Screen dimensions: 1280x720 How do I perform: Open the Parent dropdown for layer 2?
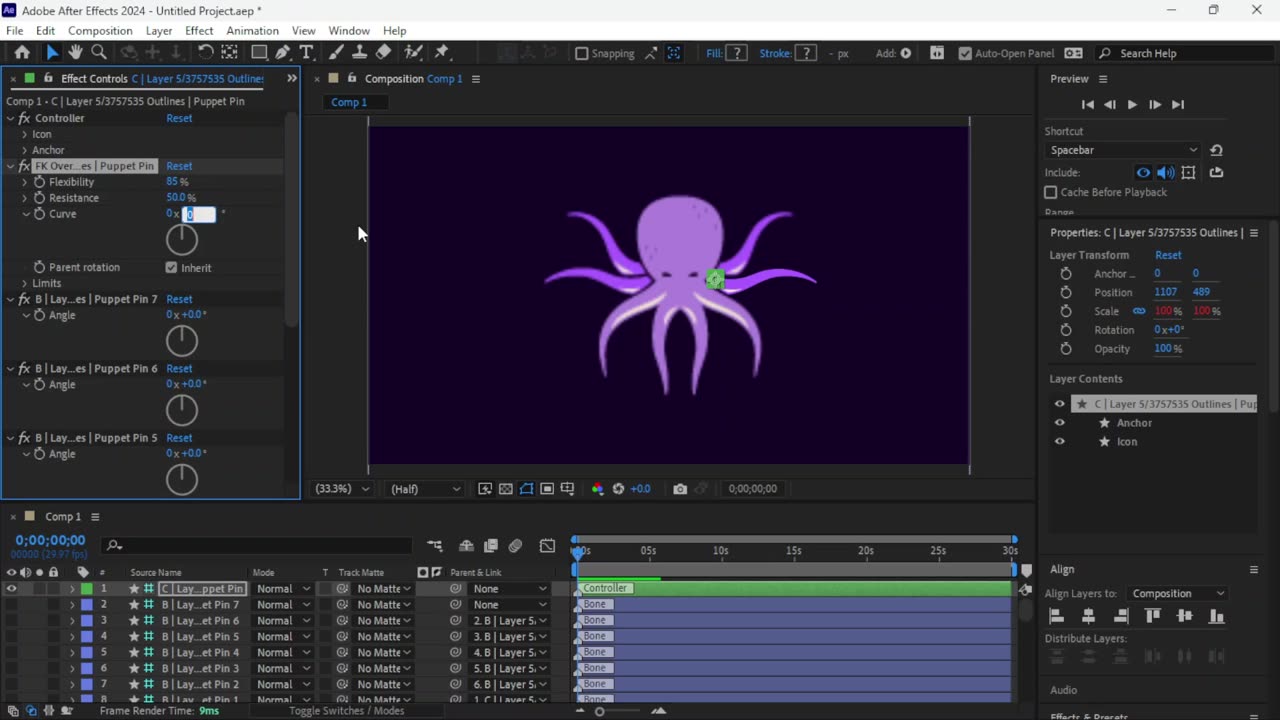tap(510, 605)
